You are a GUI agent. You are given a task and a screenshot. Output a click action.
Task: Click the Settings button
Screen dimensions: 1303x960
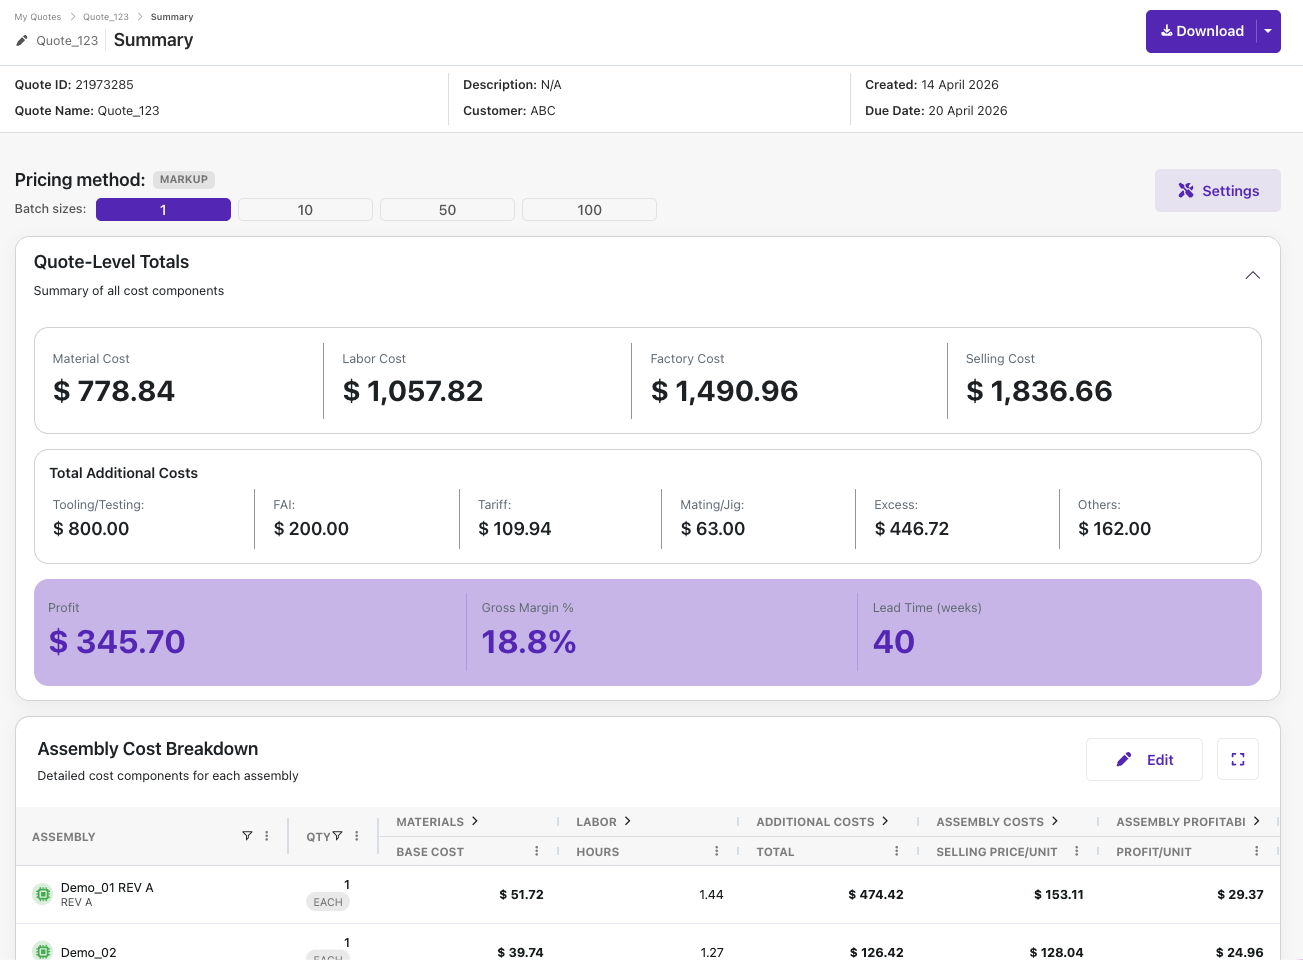click(1217, 191)
